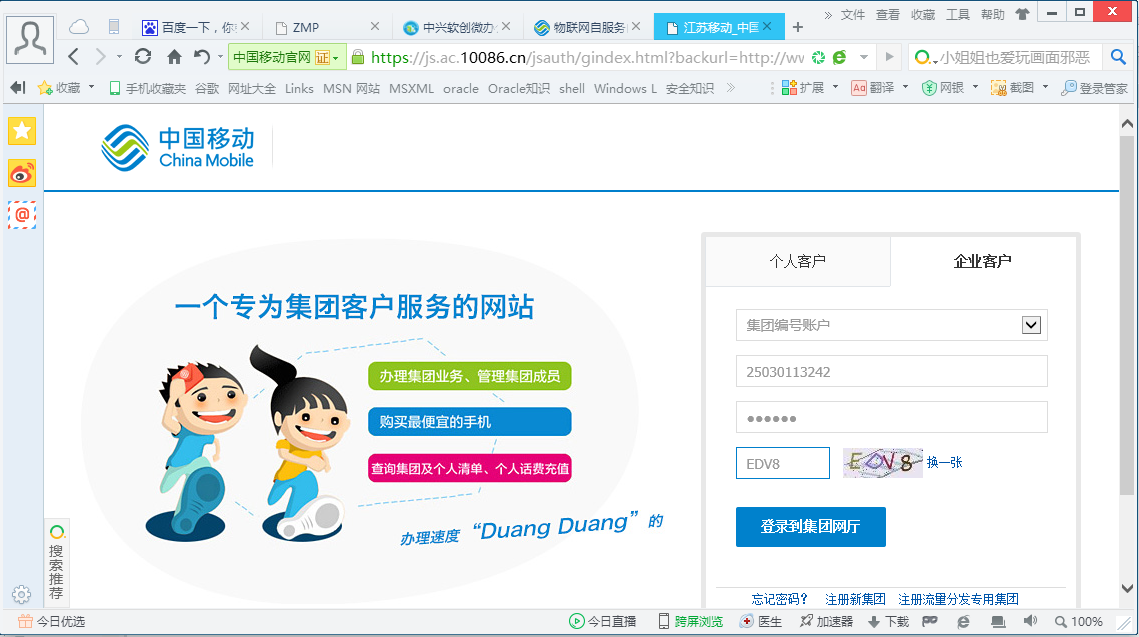Close the 江苏移动 active tab
Screen dimensions: 1139x637
coord(767,26)
